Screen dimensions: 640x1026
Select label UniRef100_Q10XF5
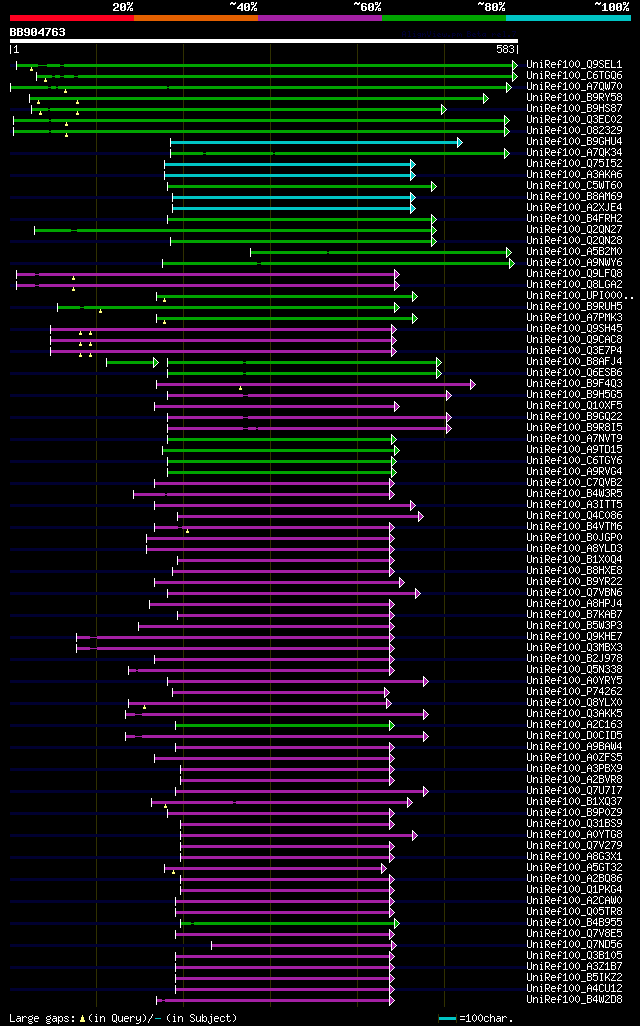(574, 406)
